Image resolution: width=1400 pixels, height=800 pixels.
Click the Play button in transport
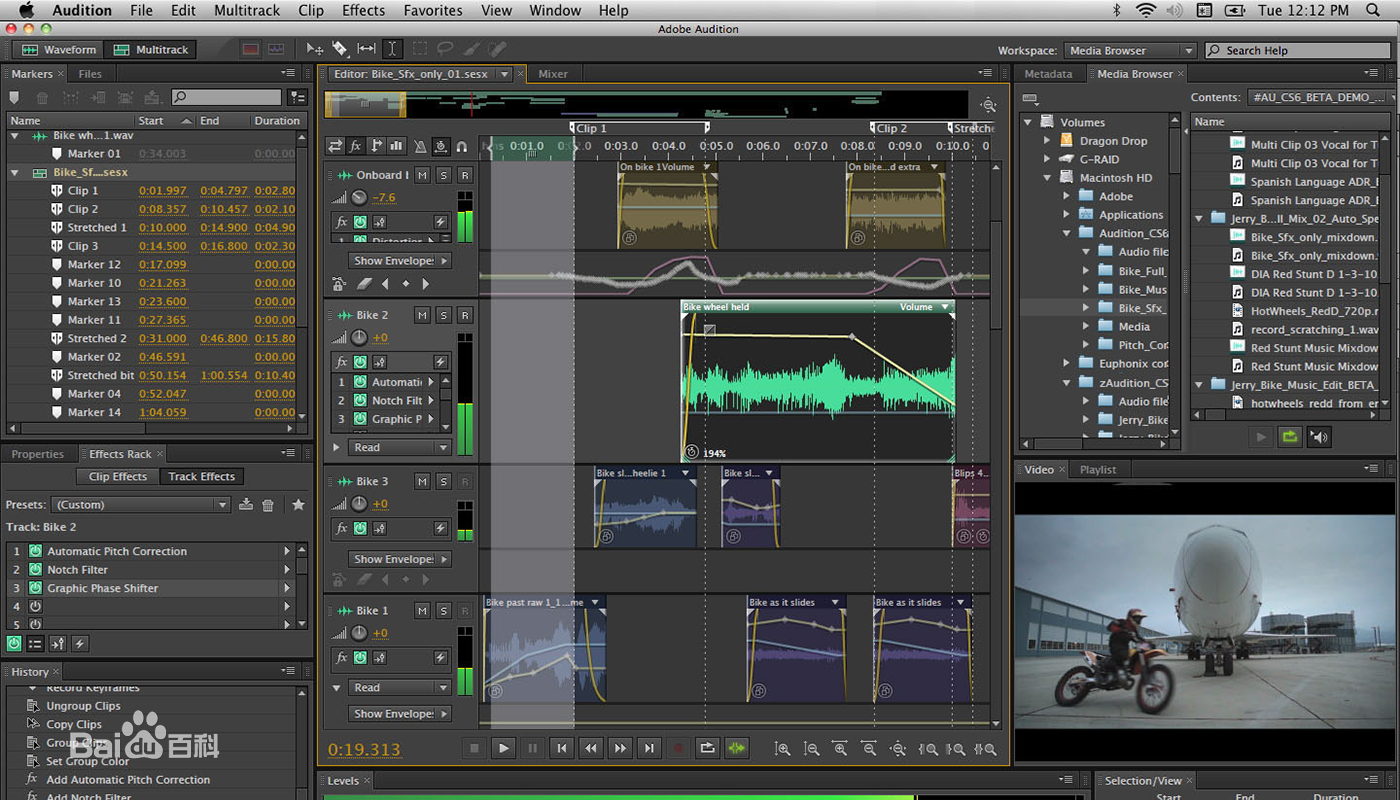coord(504,748)
